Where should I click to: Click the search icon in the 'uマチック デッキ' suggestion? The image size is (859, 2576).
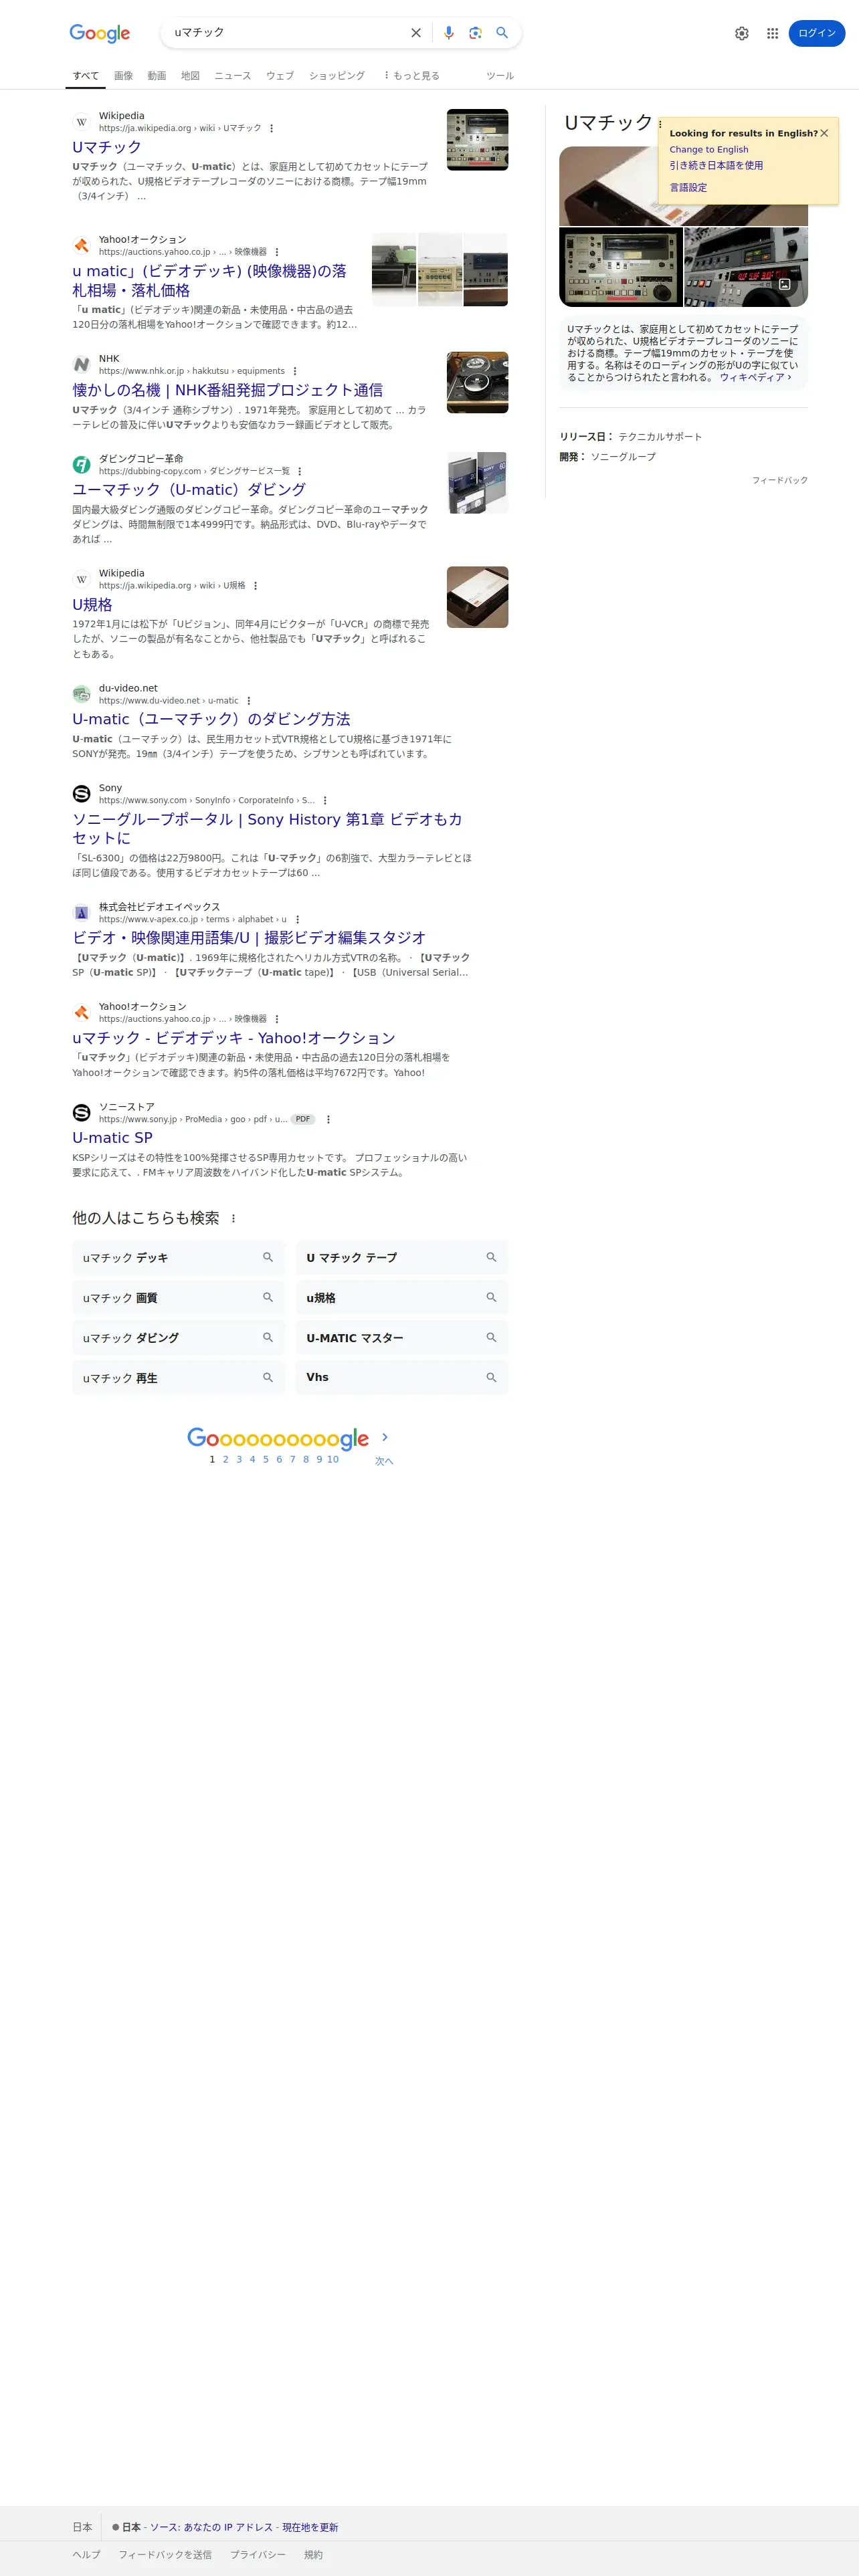(x=268, y=1258)
